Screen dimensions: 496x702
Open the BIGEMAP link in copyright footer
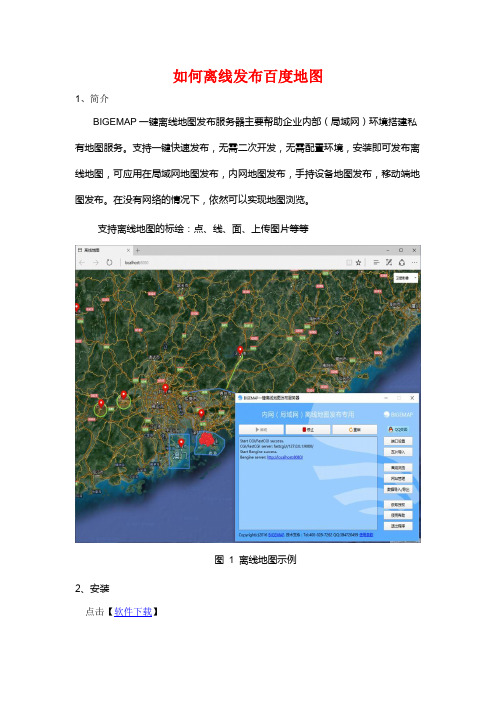pos(276,535)
